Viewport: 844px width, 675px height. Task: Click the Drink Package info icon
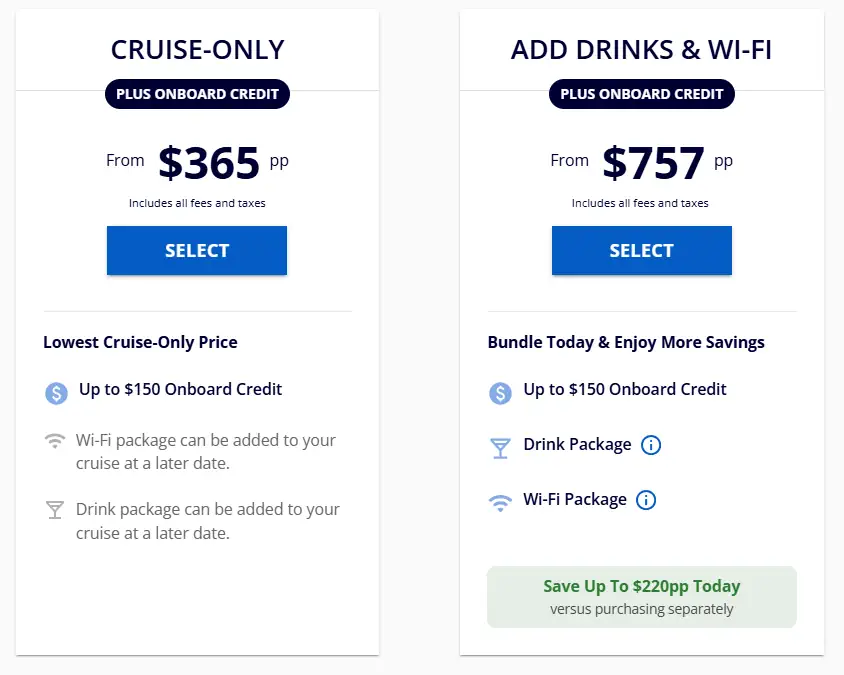[651, 445]
